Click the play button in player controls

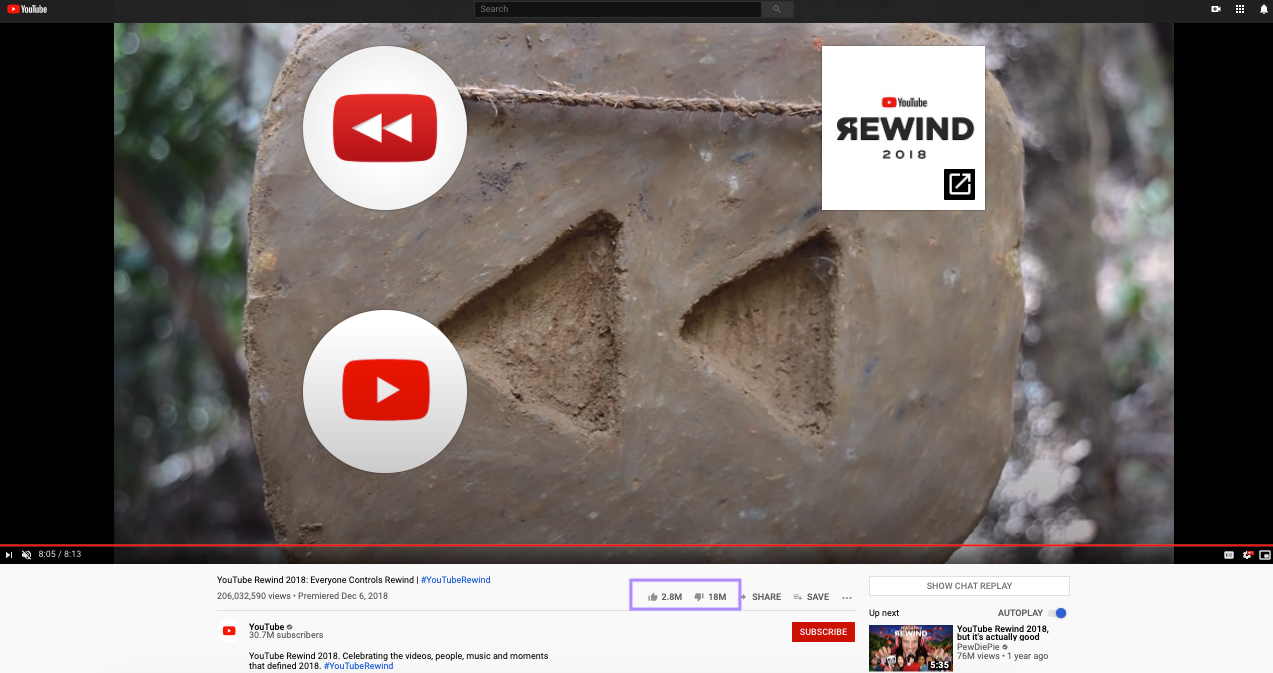point(9,554)
